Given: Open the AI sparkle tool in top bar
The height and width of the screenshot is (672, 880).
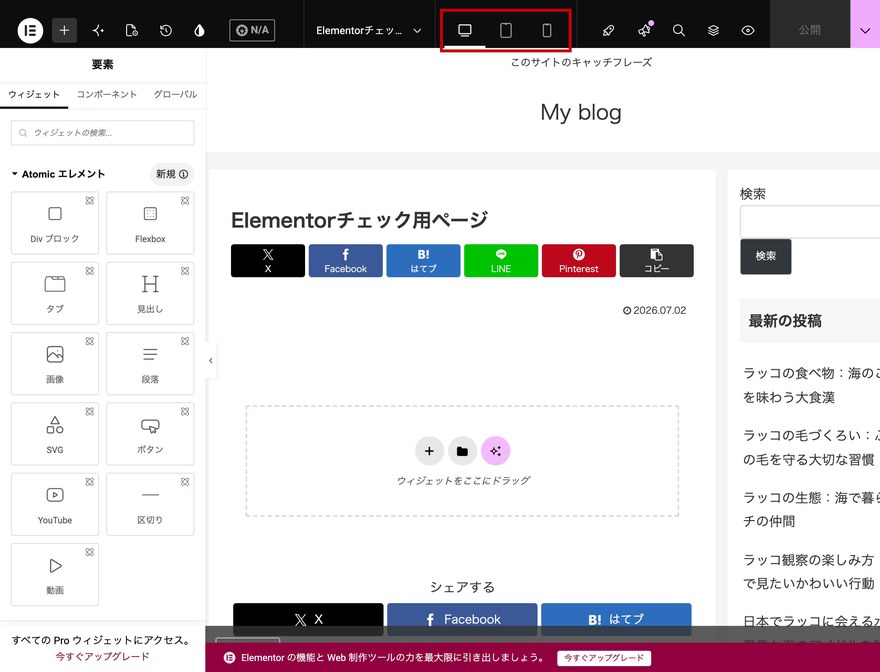Looking at the screenshot, I should point(98,30).
